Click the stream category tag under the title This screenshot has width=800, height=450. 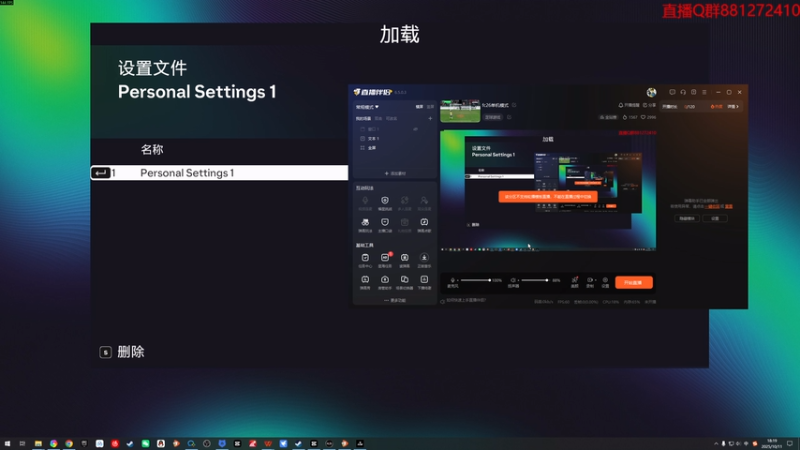point(493,117)
